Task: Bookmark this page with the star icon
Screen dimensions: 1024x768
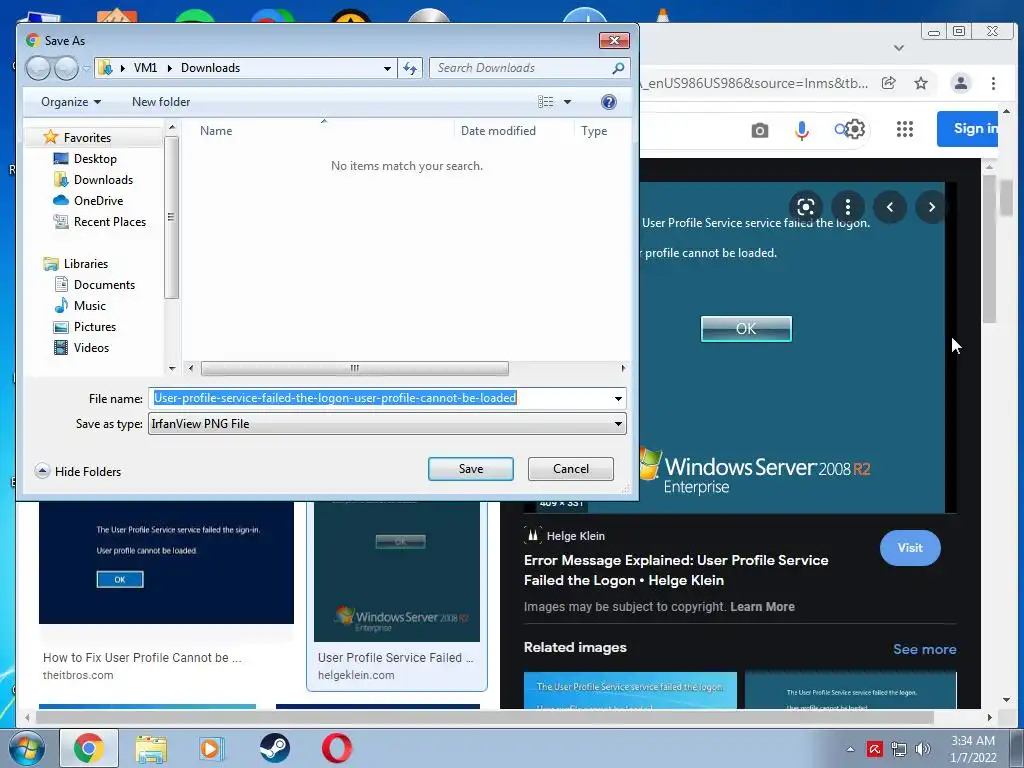Action: (x=921, y=83)
